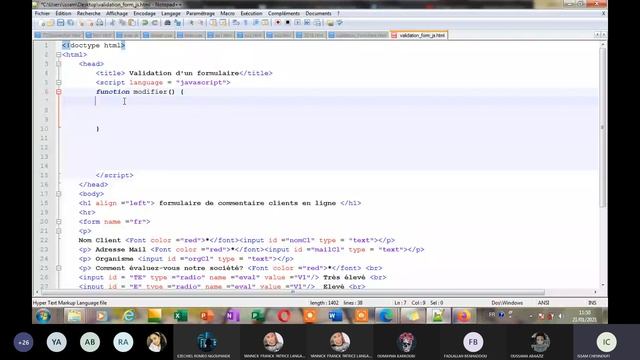The image size is (640, 360).
Task: Click the Save All toolbar icon
Action: click(70, 23)
